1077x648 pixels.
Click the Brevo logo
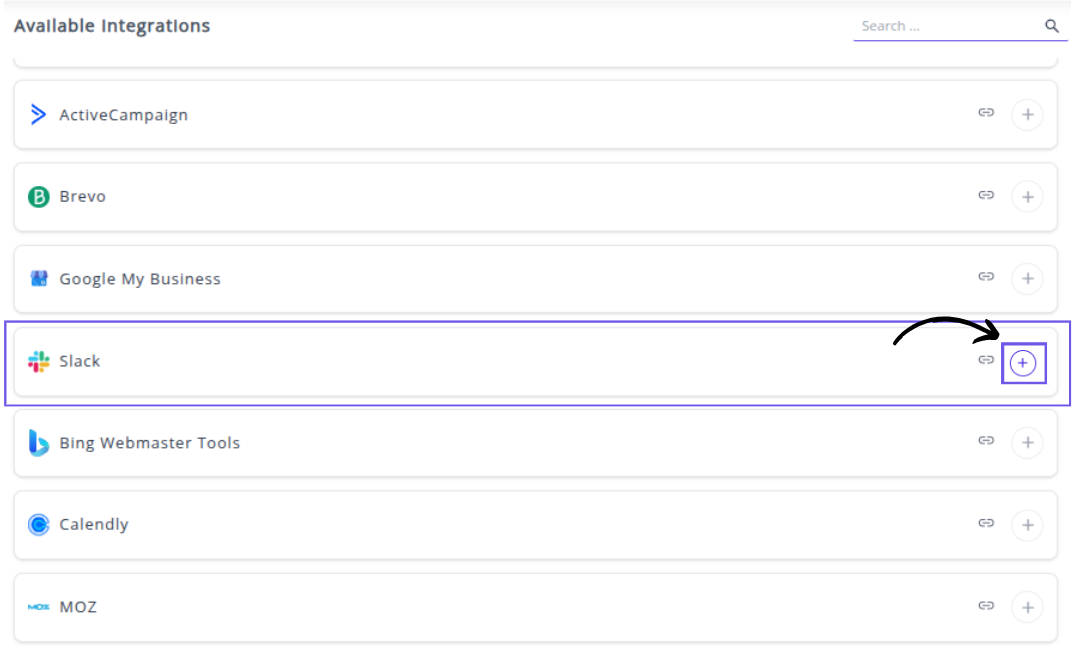(x=39, y=197)
